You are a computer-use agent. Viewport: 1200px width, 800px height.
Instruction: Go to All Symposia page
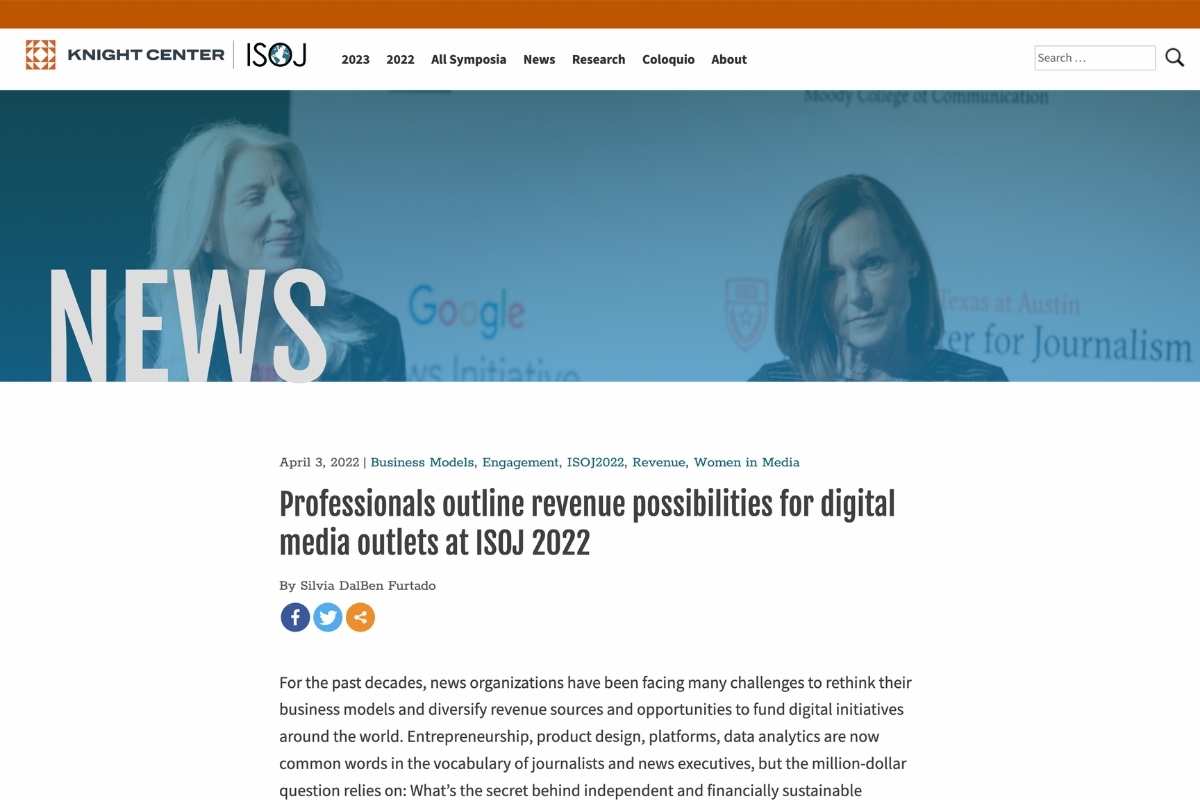[468, 60]
